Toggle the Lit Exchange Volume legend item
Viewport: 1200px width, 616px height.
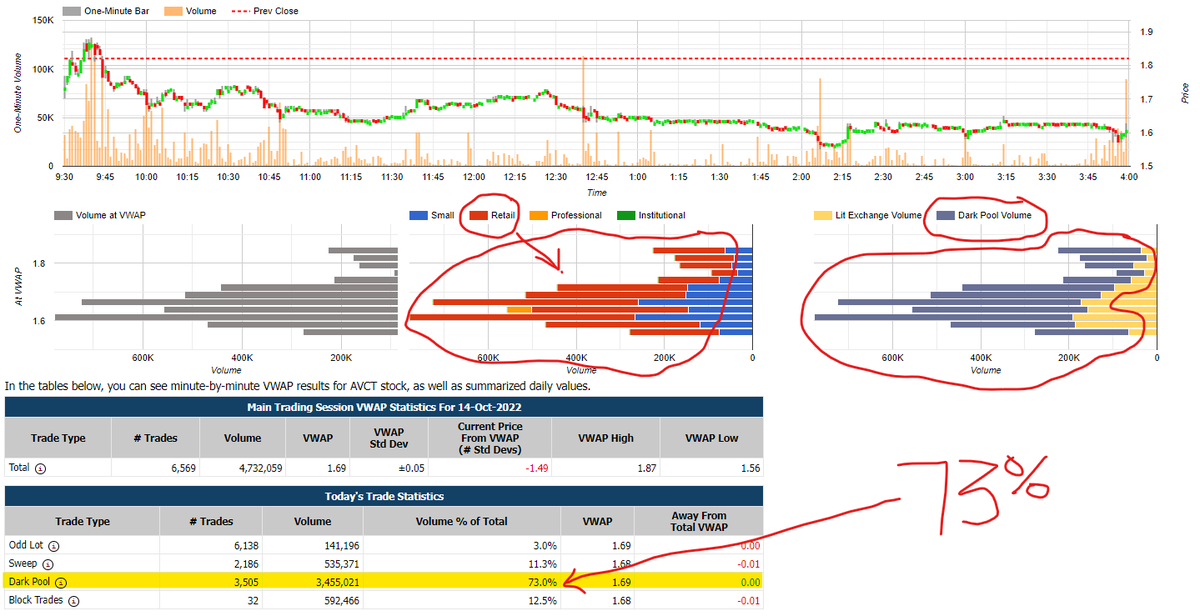(869, 215)
